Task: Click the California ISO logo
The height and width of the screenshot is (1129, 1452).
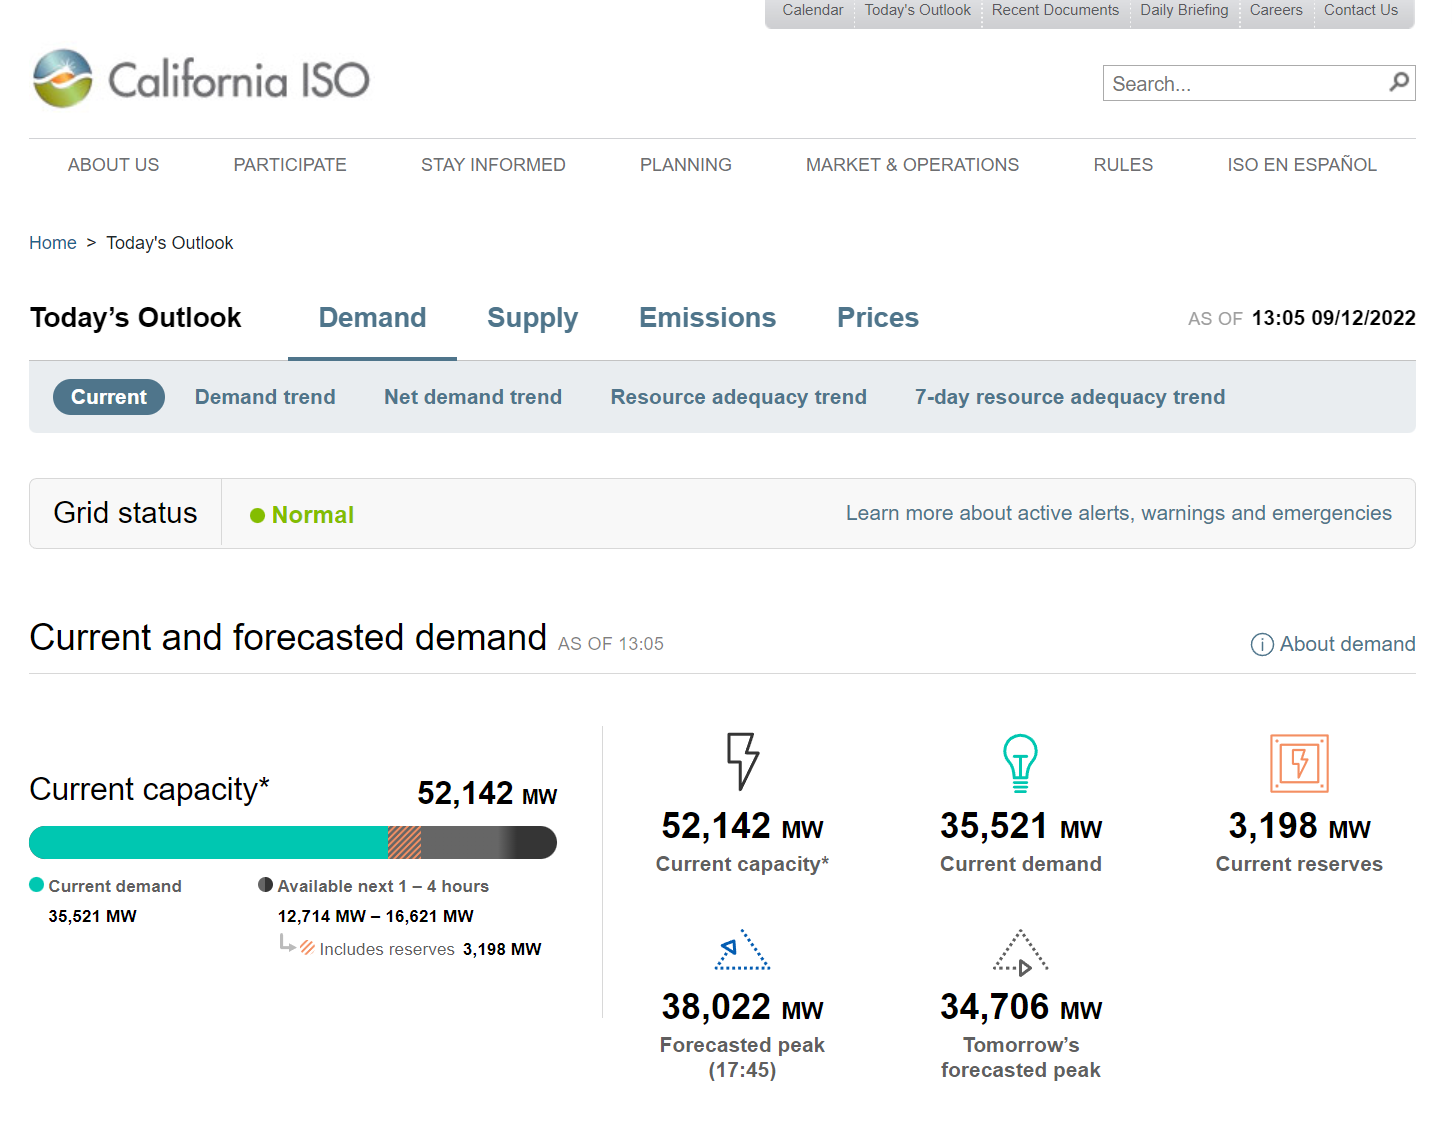Action: 201,78
